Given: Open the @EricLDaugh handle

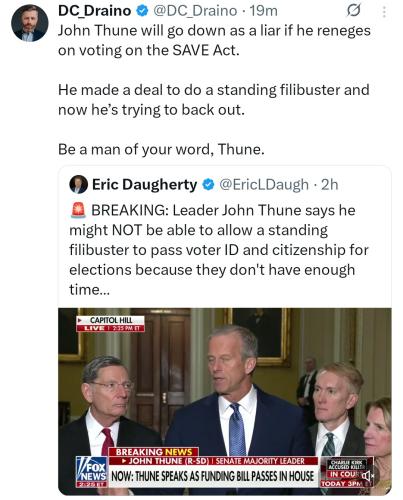Looking at the screenshot, I should tap(264, 184).
